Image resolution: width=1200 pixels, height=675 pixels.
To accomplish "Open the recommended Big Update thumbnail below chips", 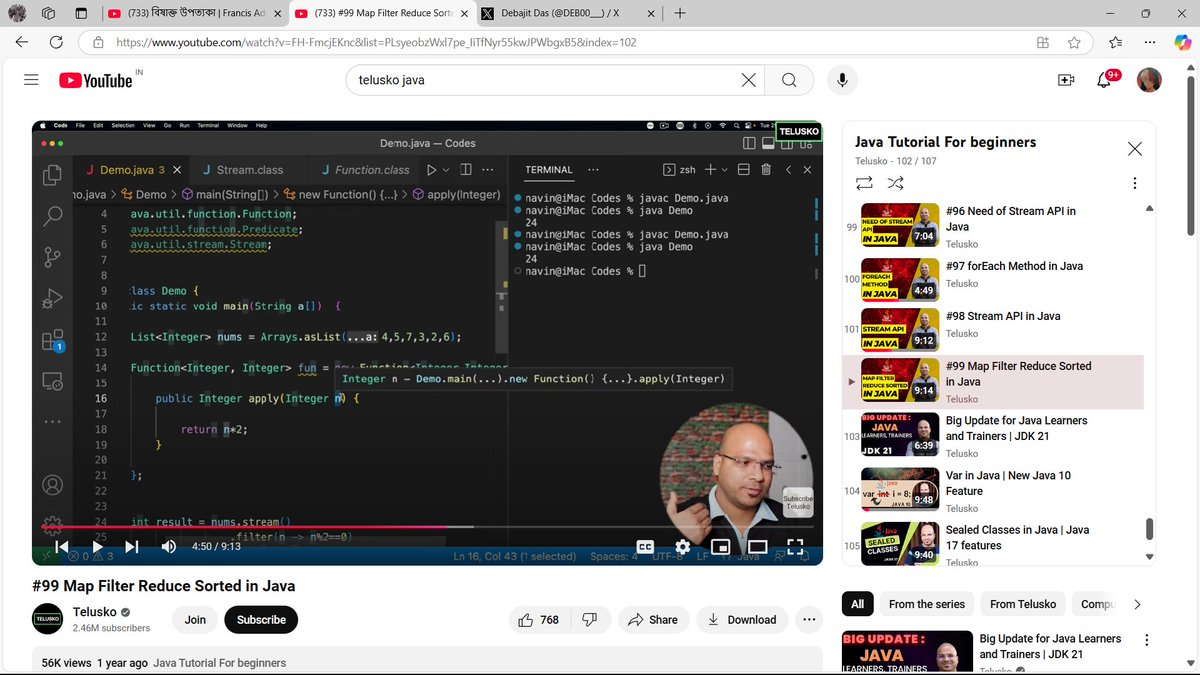I will (907, 652).
